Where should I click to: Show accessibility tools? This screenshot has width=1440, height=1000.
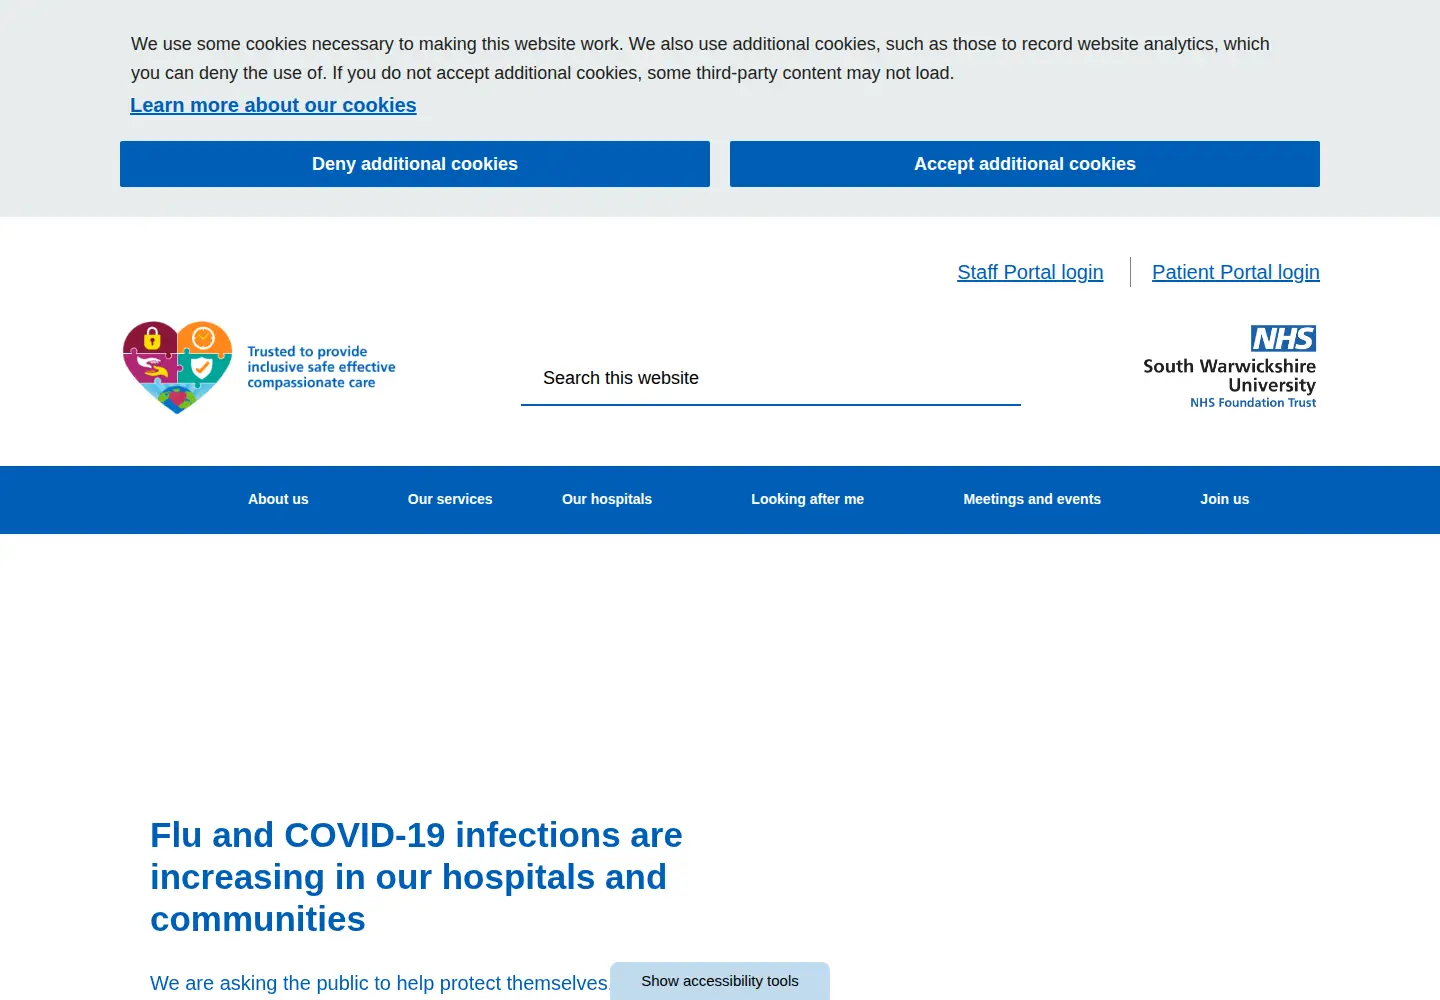click(x=720, y=981)
